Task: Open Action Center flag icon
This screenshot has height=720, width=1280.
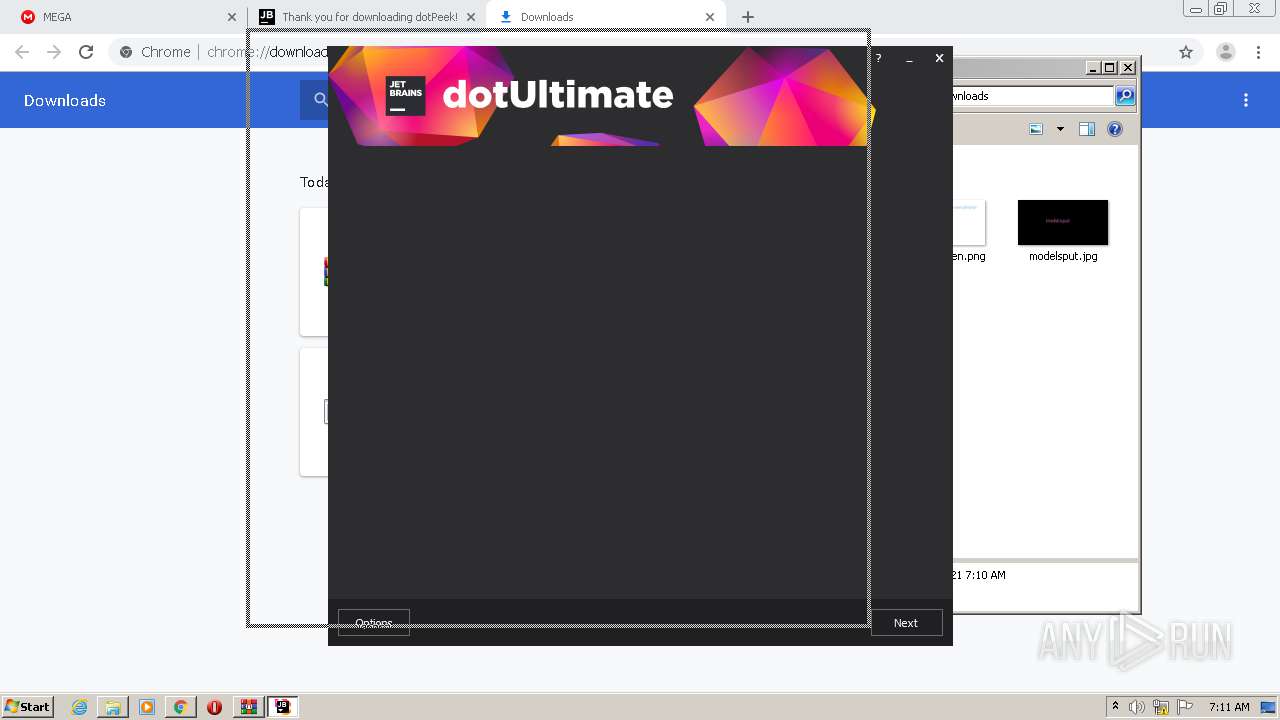Action: [1185, 707]
